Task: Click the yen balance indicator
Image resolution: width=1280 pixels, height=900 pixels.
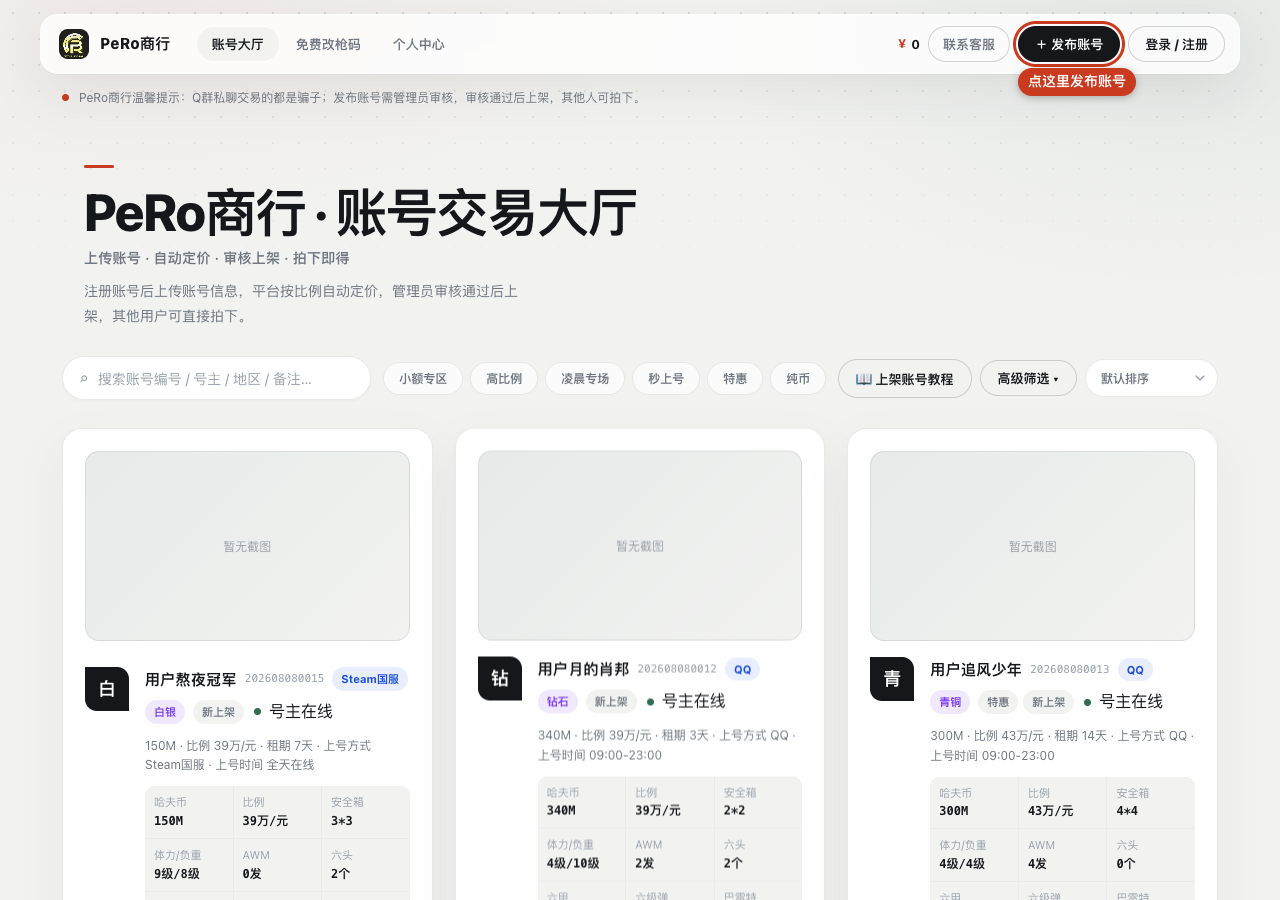Action: click(909, 44)
